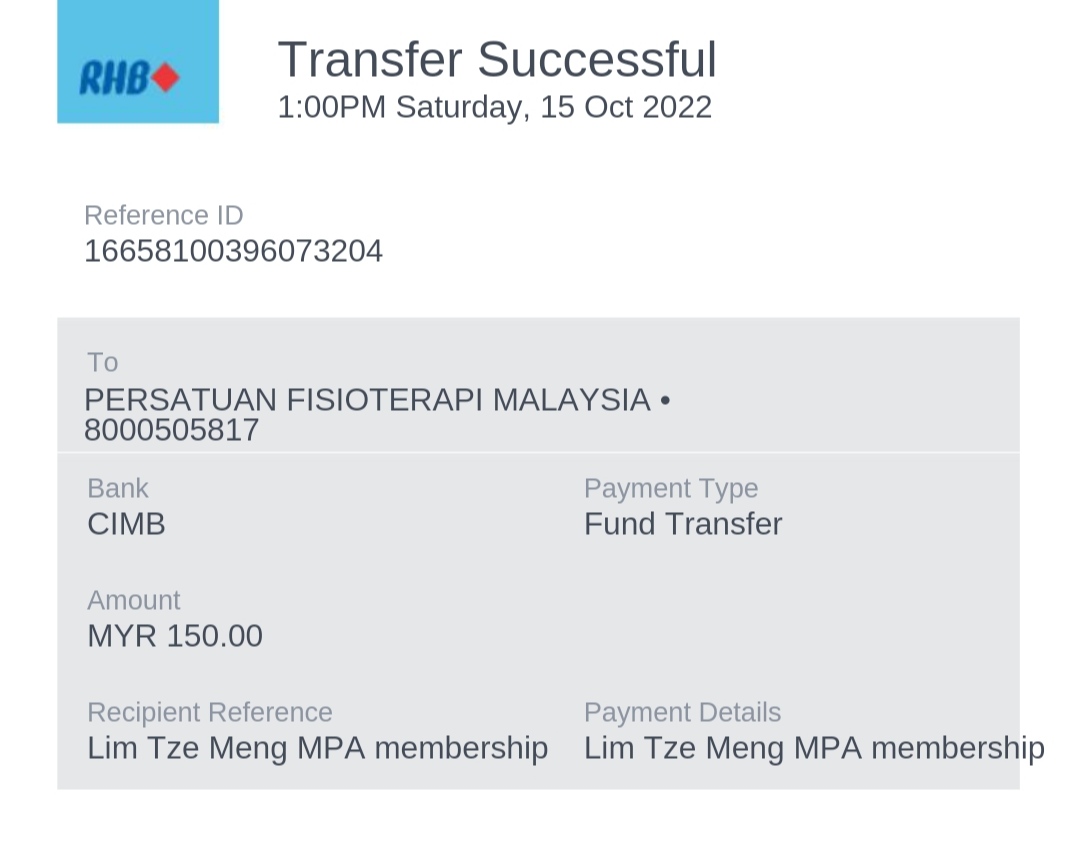This screenshot has width=1067, height=845.
Task: Click the Reference ID label
Action: (x=163, y=215)
